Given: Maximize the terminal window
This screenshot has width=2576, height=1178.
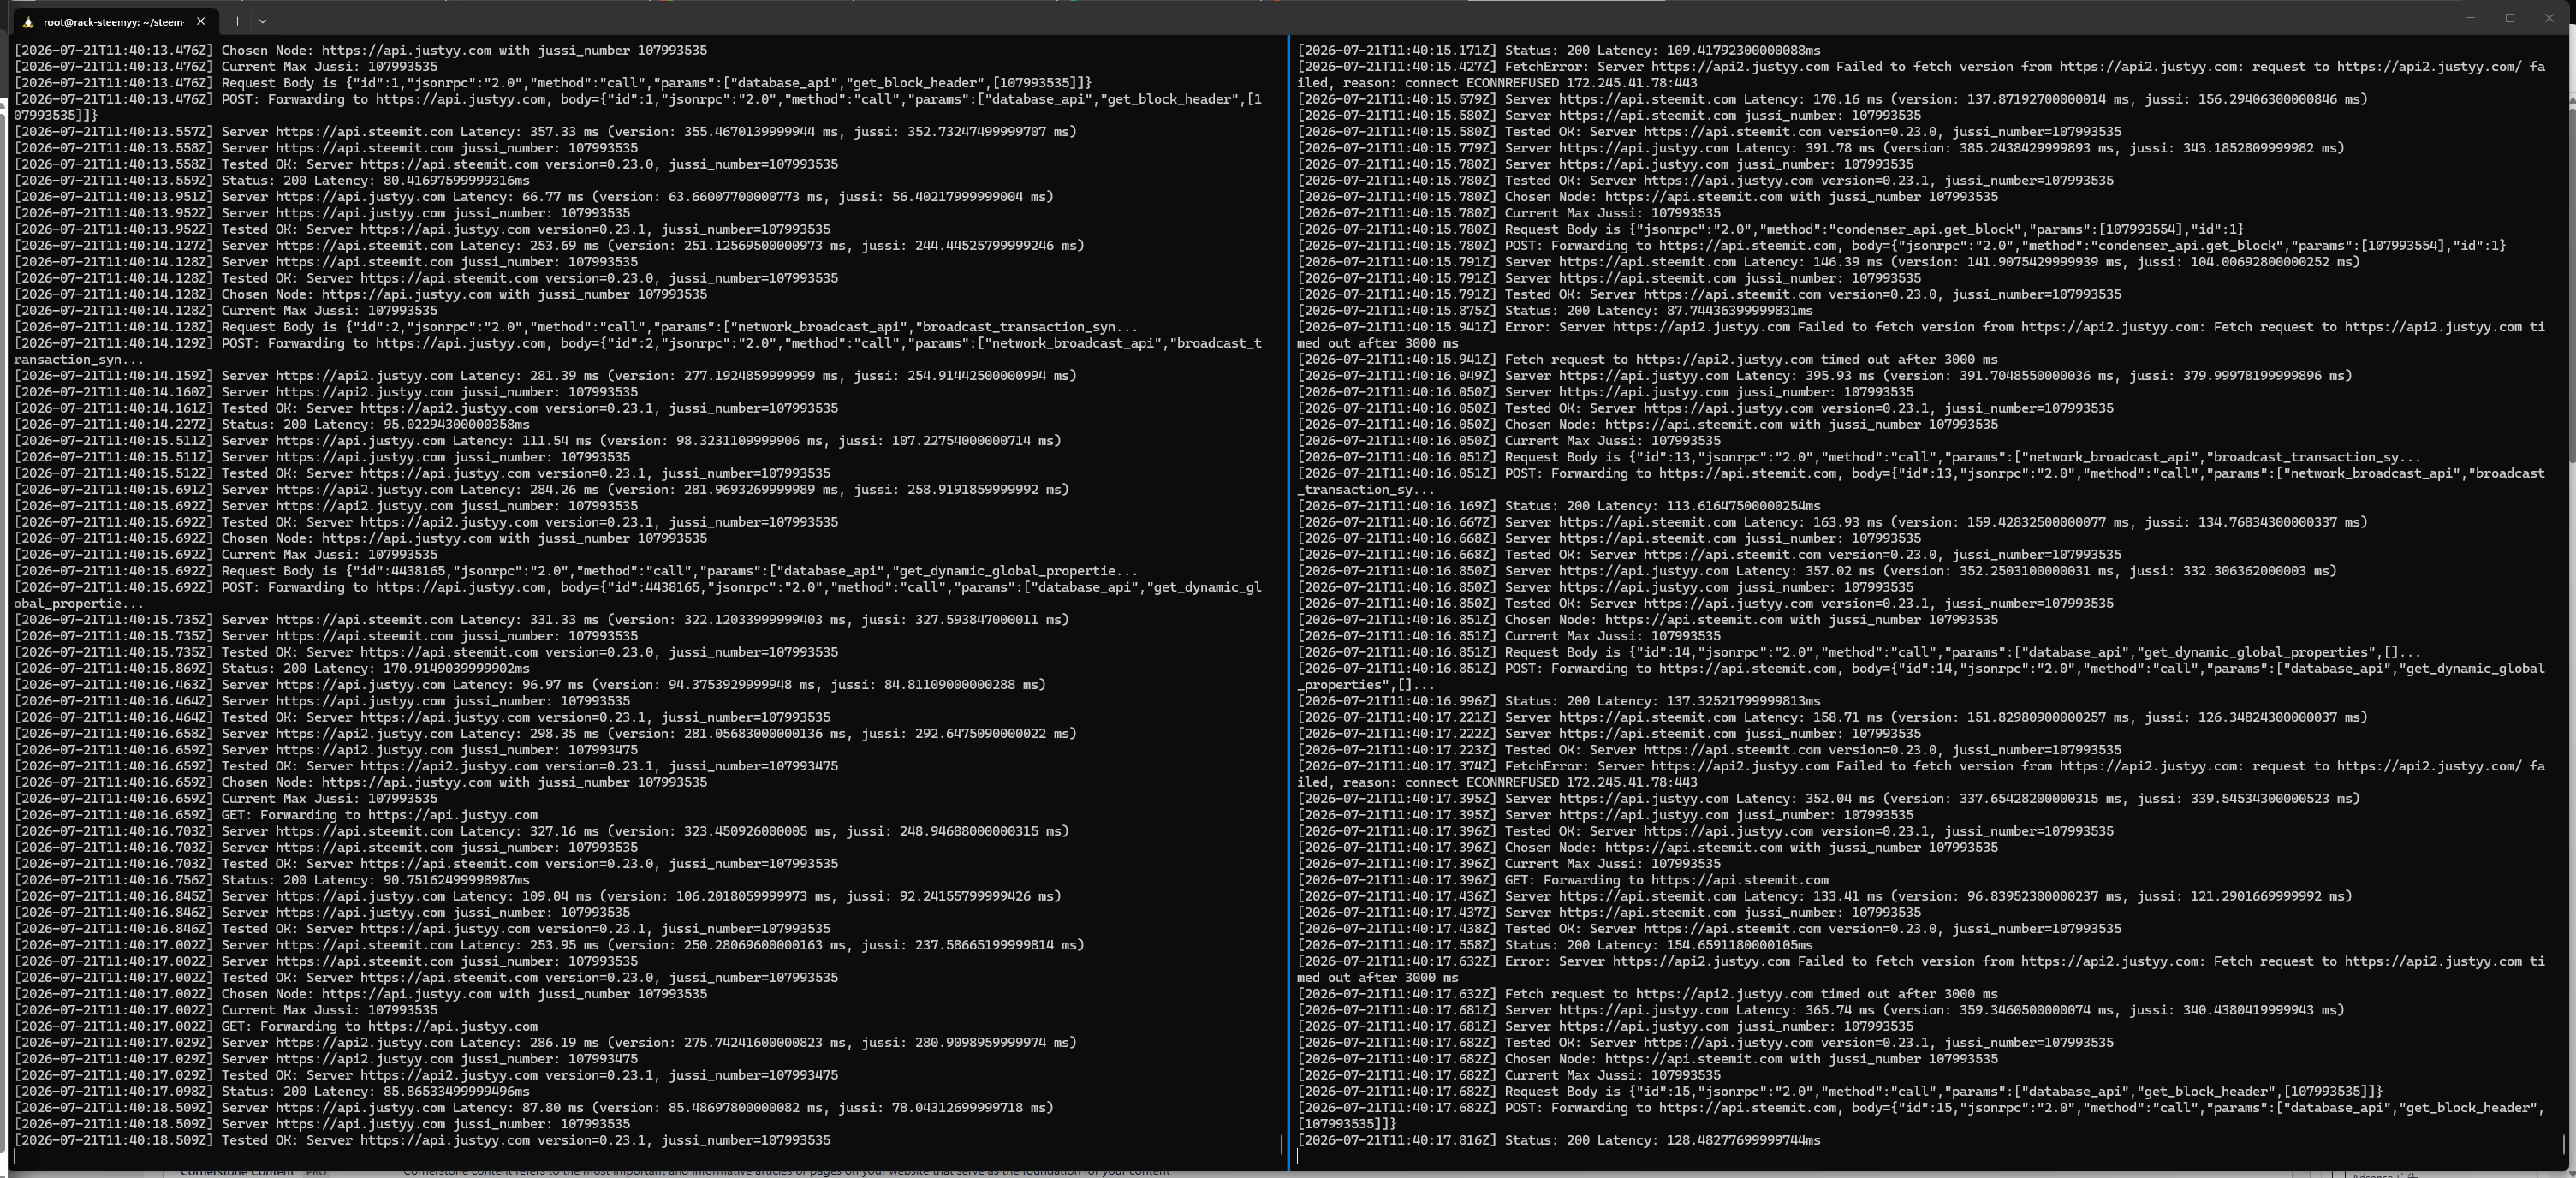Looking at the screenshot, I should (x=2510, y=18).
